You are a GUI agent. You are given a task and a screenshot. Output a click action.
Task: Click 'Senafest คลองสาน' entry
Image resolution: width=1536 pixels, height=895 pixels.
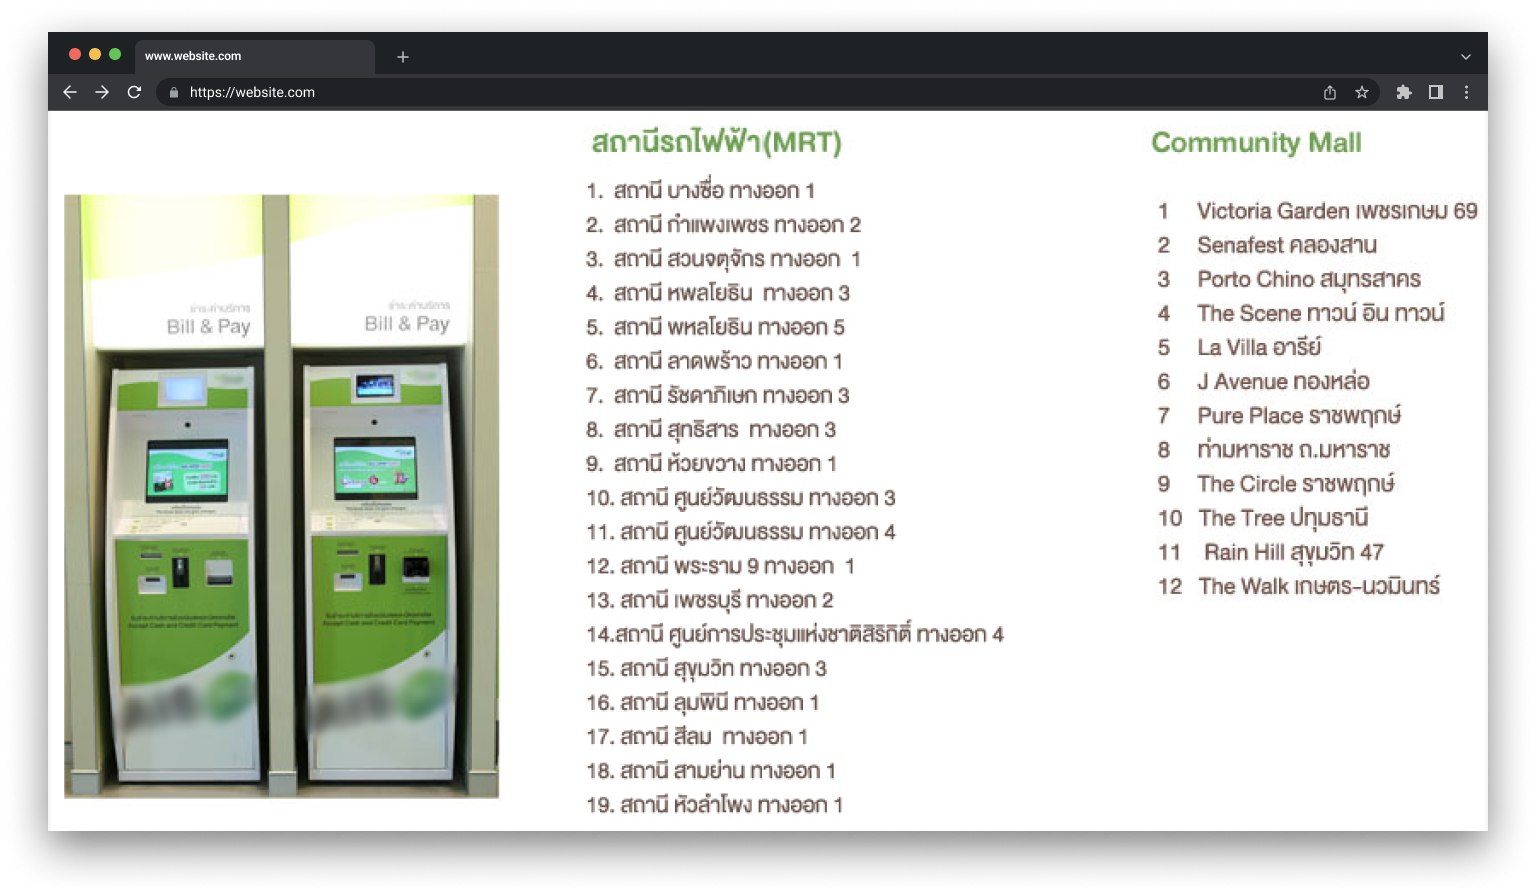point(1287,245)
